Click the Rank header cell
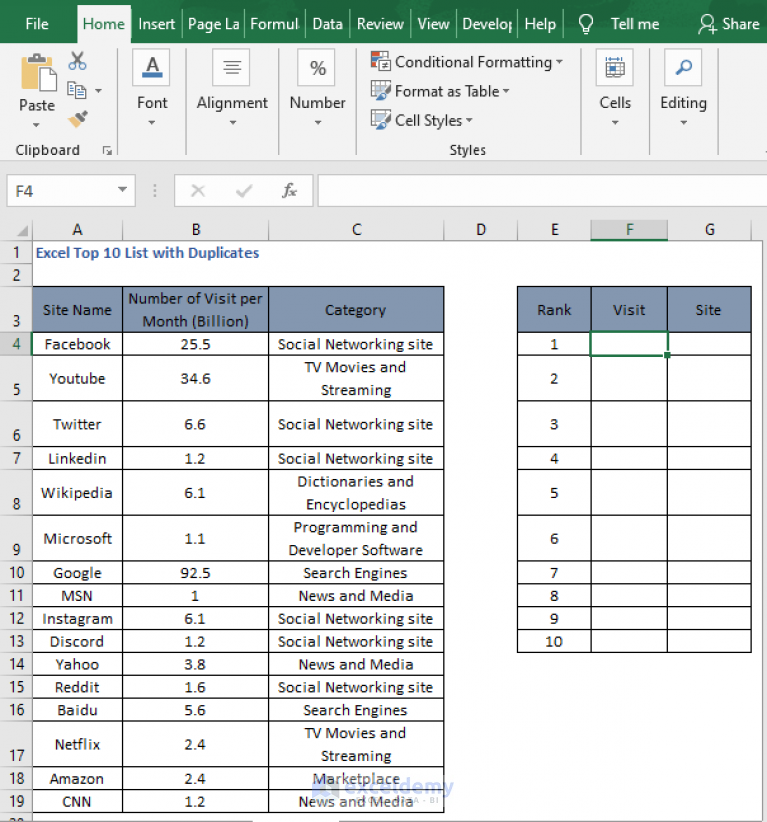This screenshot has height=822, width=767. (554, 310)
